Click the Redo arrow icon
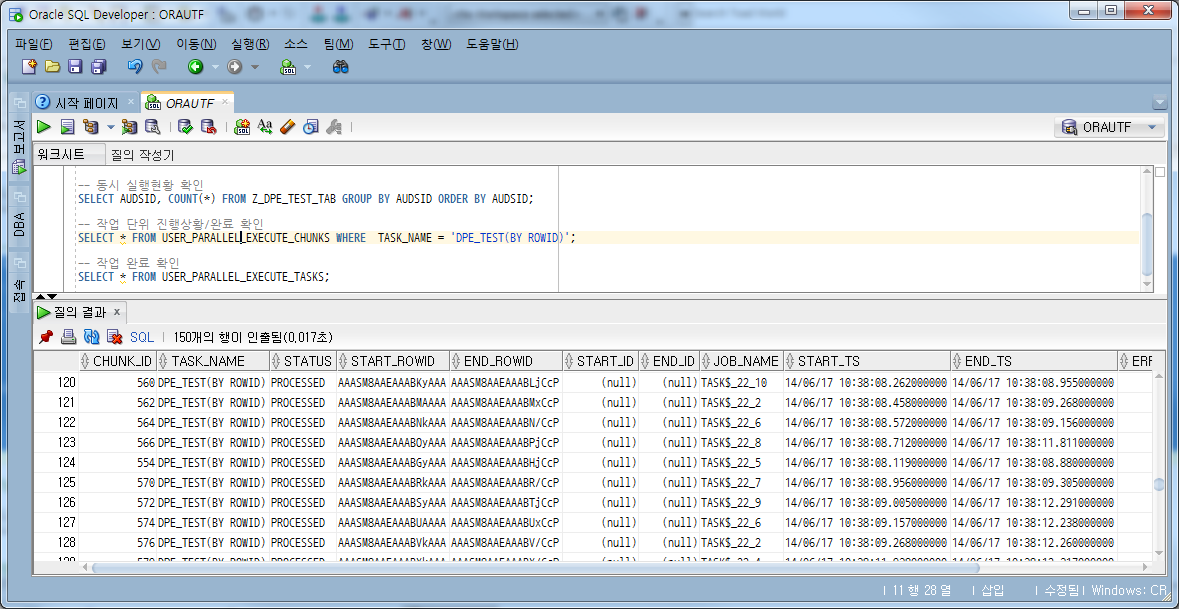Screen dimensions: 1179x609 click(159, 67)
